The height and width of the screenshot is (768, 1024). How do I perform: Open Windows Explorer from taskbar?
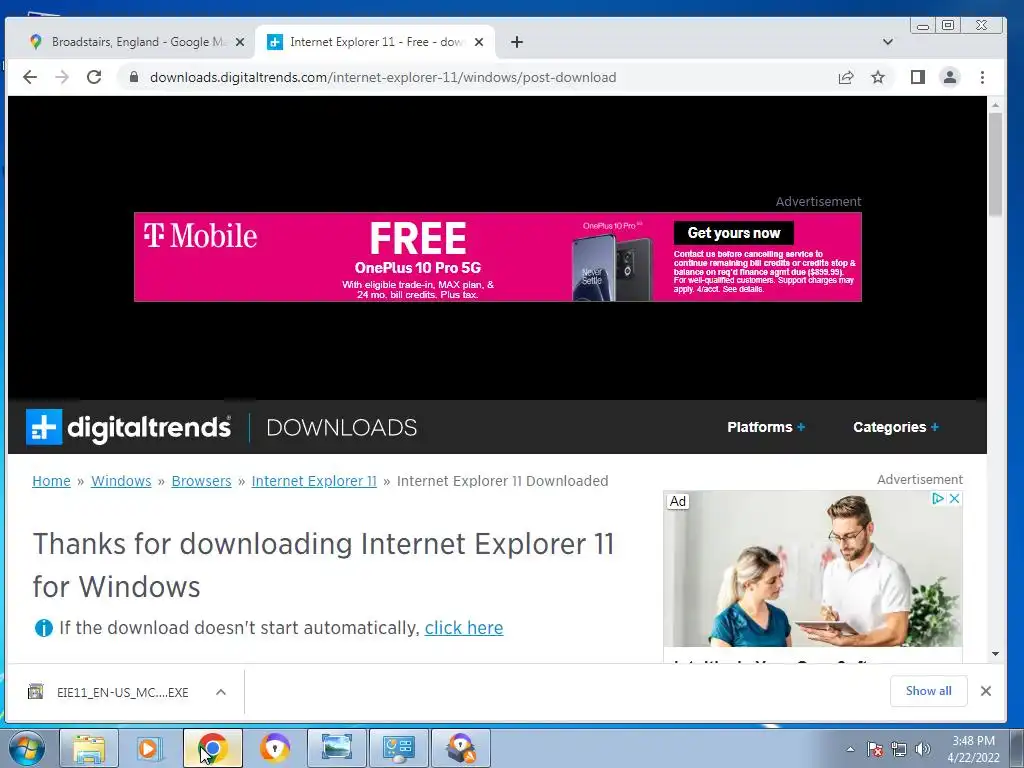pos(89,748)
